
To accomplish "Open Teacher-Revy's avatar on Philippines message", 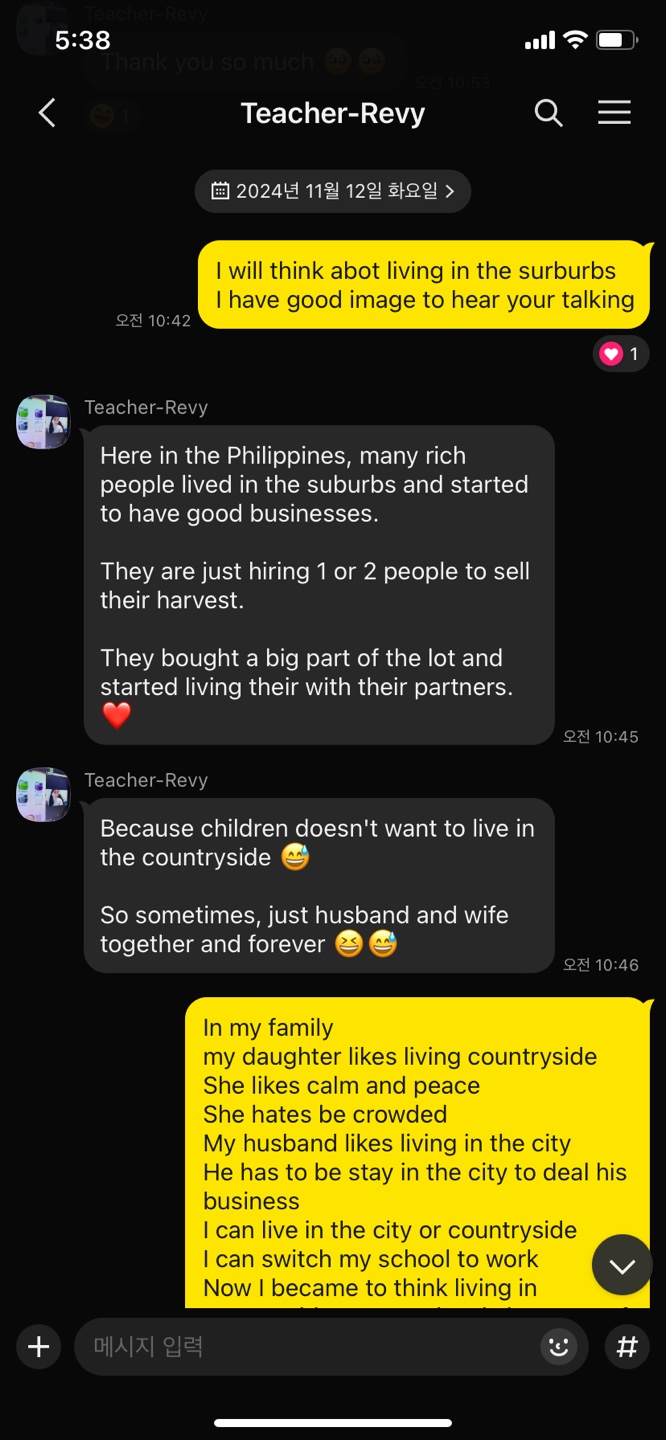I will (43, 421).
